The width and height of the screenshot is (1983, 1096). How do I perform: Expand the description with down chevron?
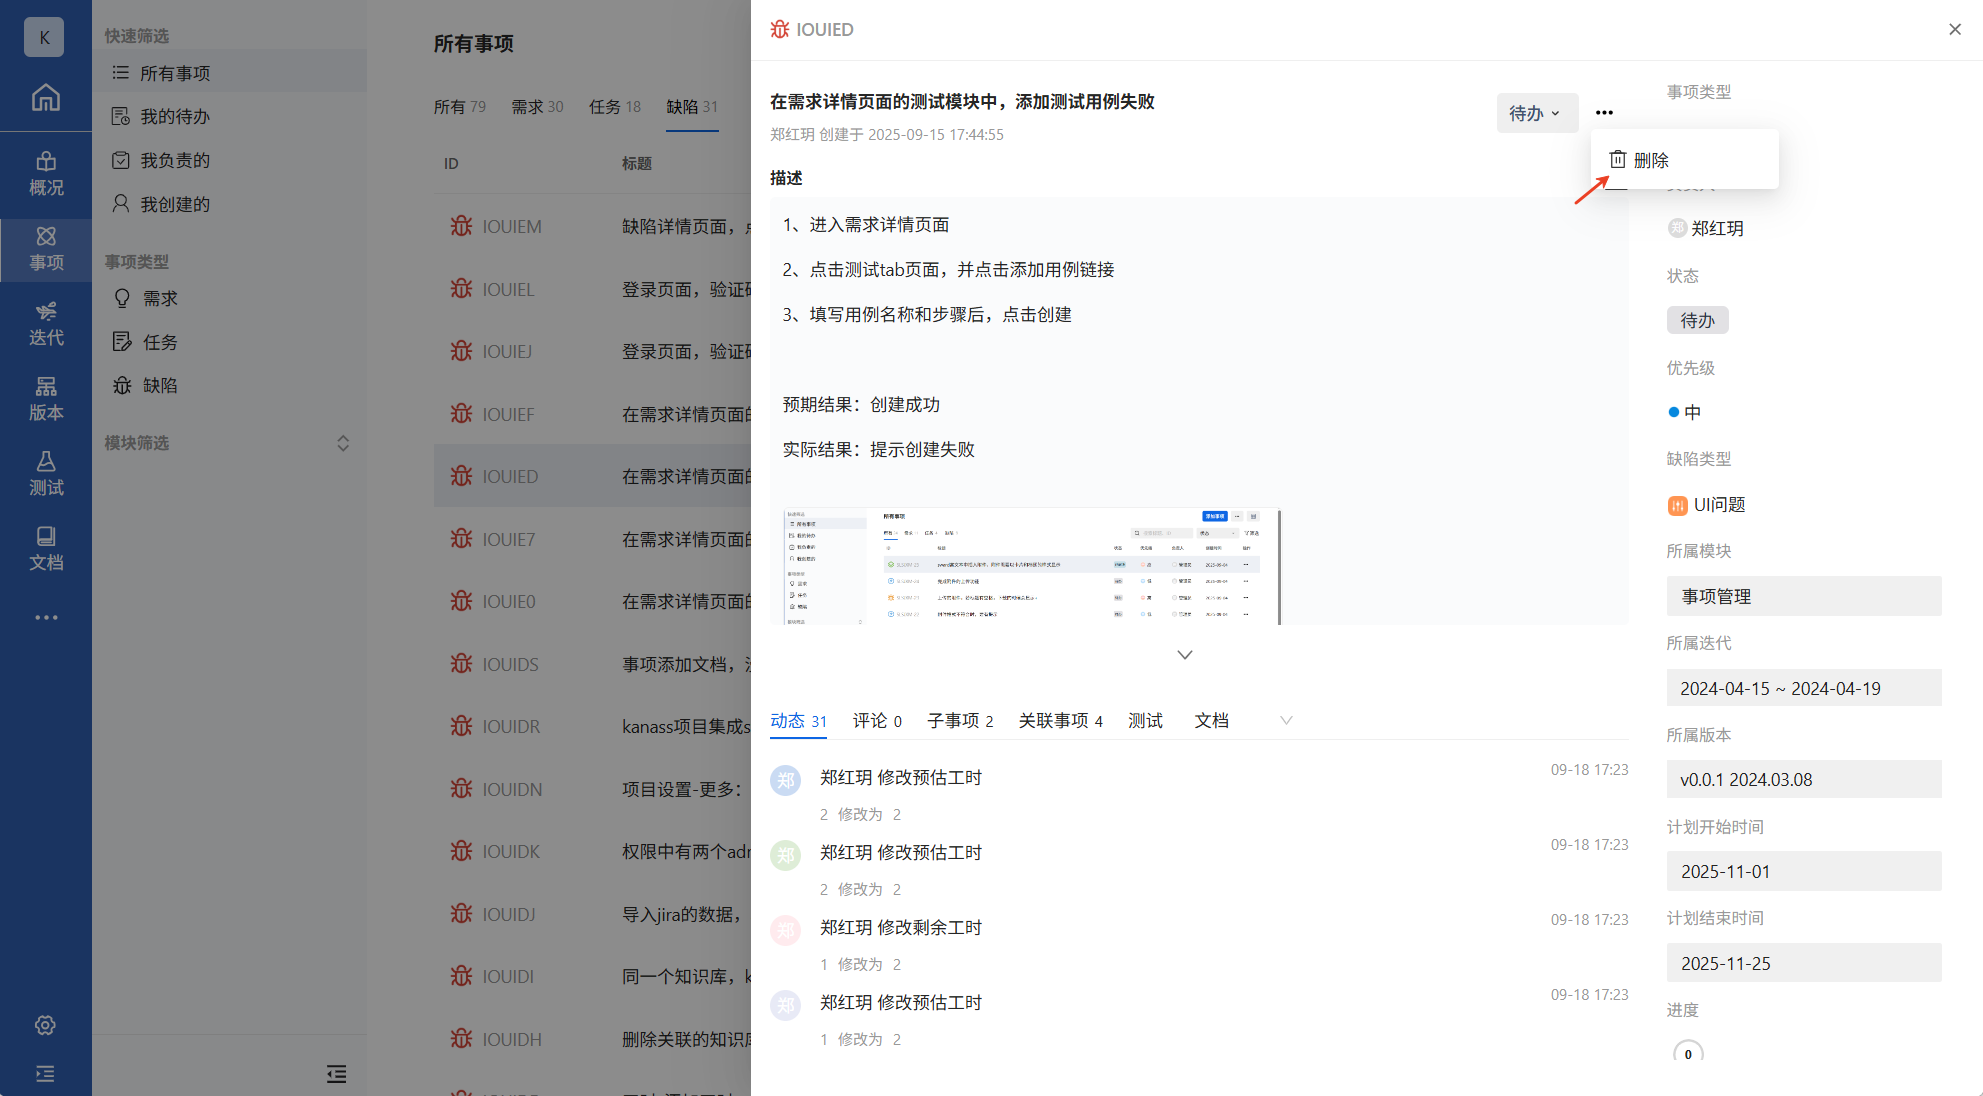point(1184,655)
